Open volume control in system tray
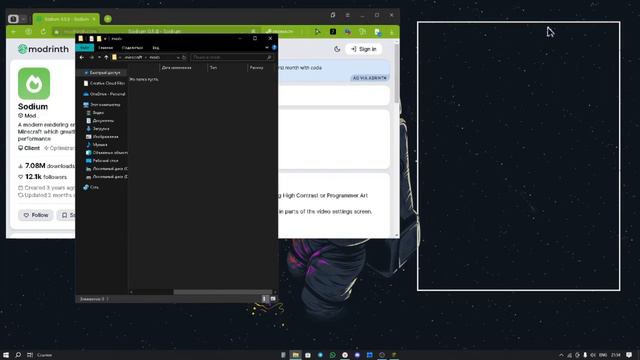Viewport: 640px width, 360px height. pyautogui.click(x=593, y=355)
